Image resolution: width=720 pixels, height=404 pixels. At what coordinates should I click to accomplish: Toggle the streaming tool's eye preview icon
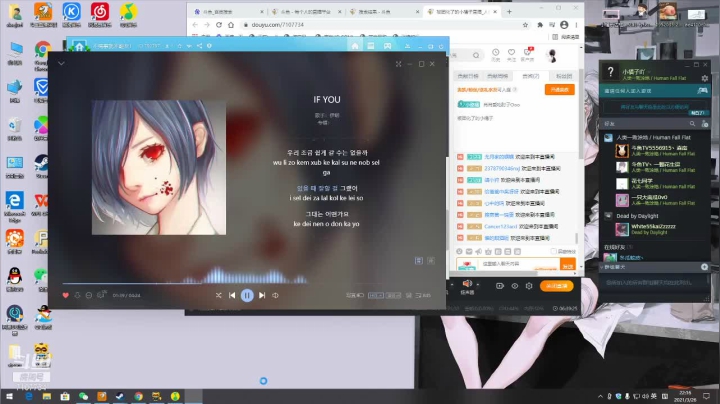coord(515,286)
